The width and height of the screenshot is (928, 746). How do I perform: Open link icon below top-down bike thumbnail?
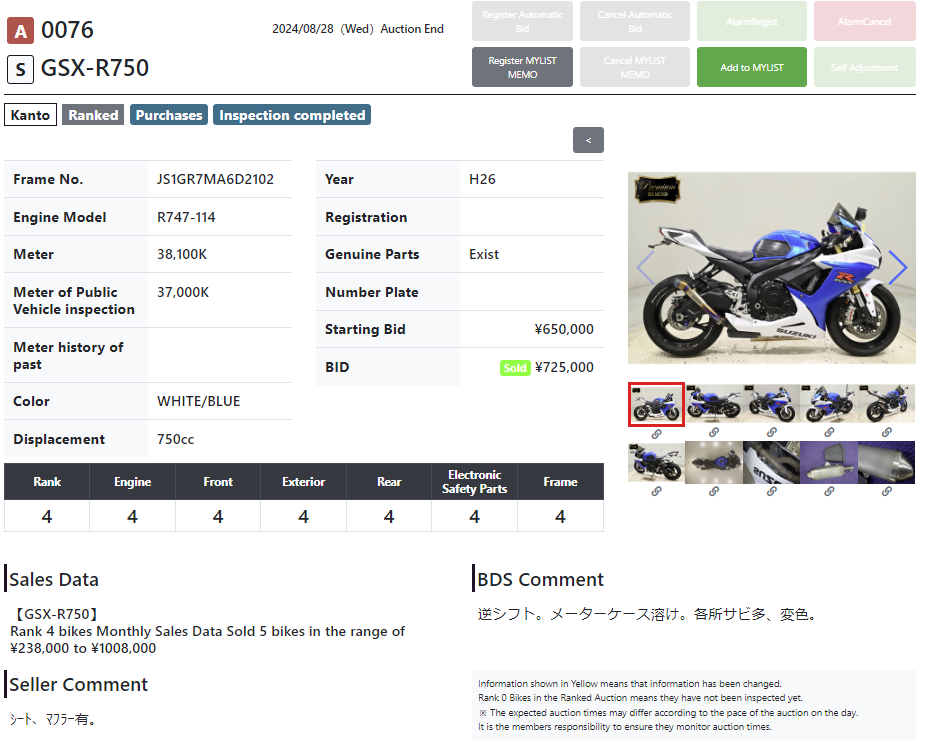[x=714, y=491]
